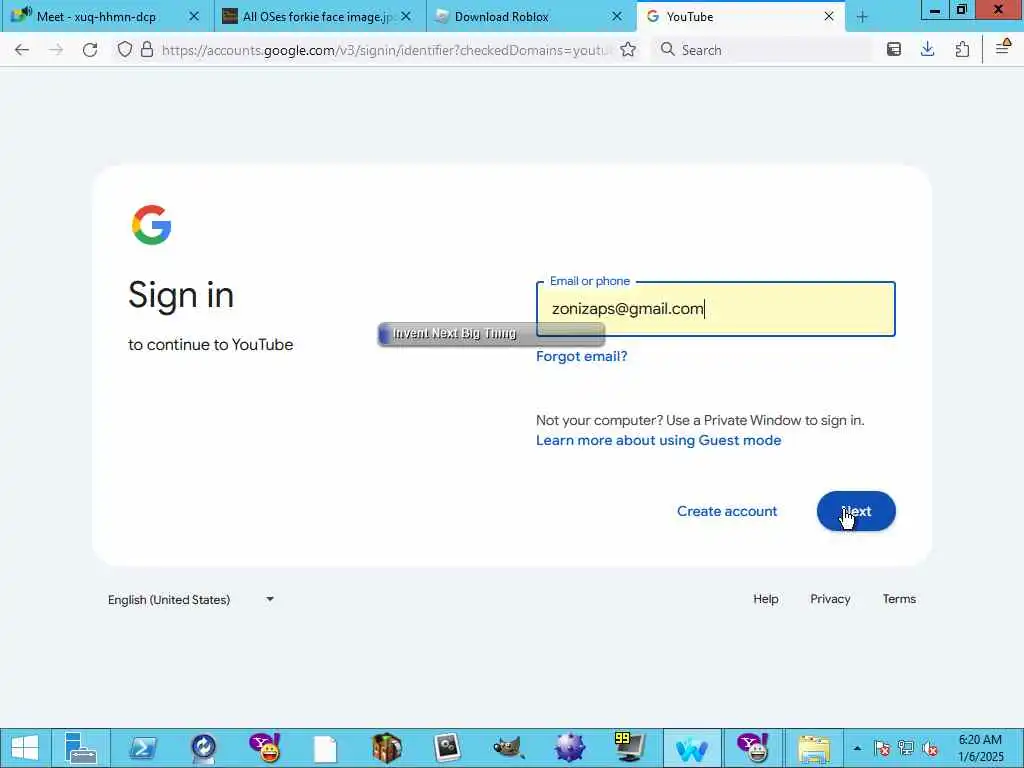The height and width of the screenshot is (768, 1024).
Task: Launch PowerShell from the taskbar
Action: point(142,748)
